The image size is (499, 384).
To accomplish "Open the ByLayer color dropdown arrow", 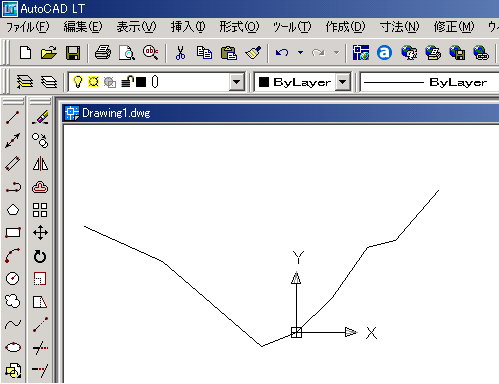I will pos(343,82).
